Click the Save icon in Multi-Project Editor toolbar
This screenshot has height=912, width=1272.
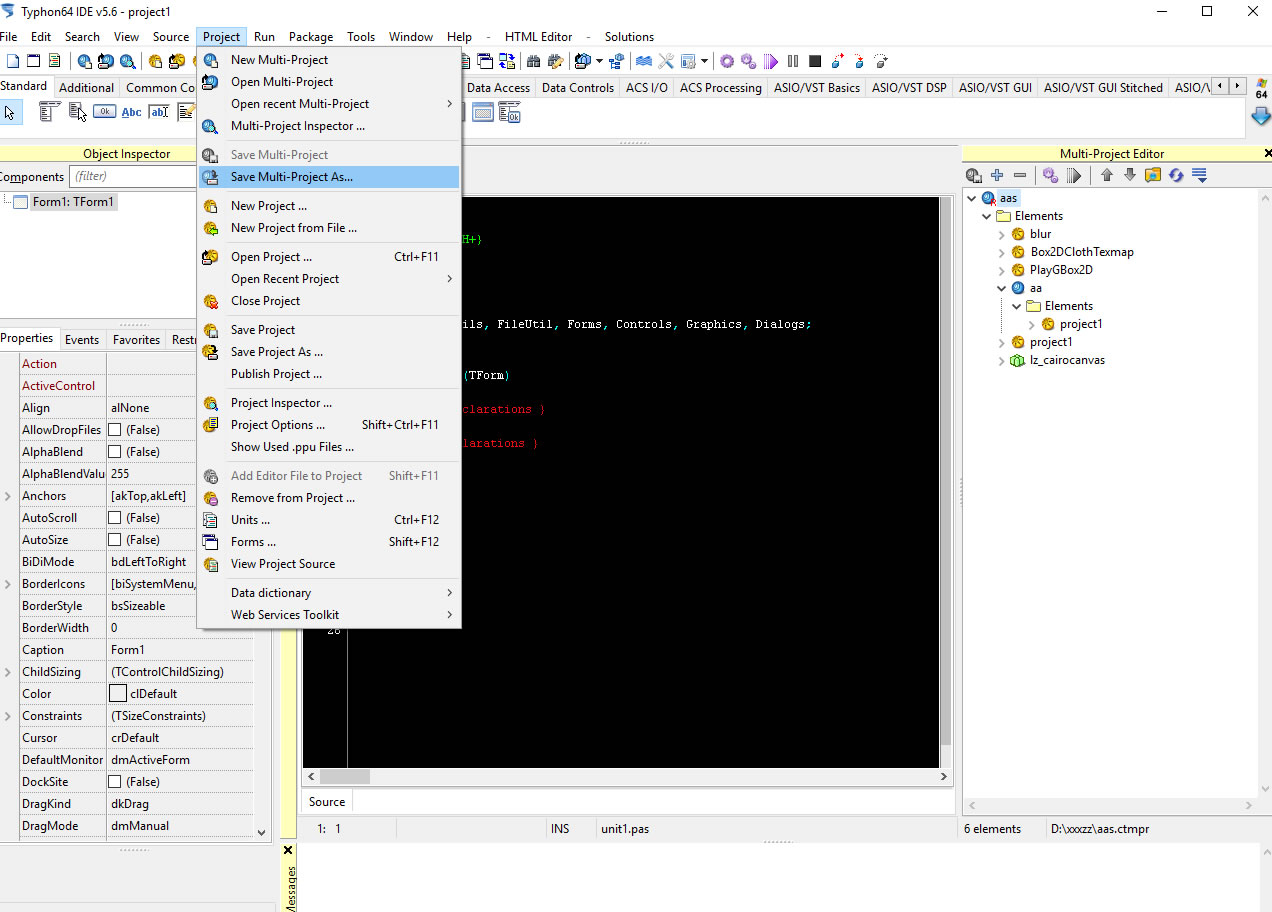973,176
